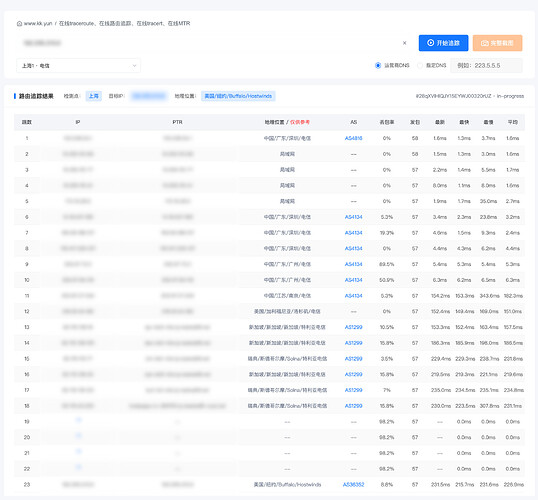Click the 226.0ms average value in hop 23
The height and width of the screenshot is (500, 538).
coord(514,485)
